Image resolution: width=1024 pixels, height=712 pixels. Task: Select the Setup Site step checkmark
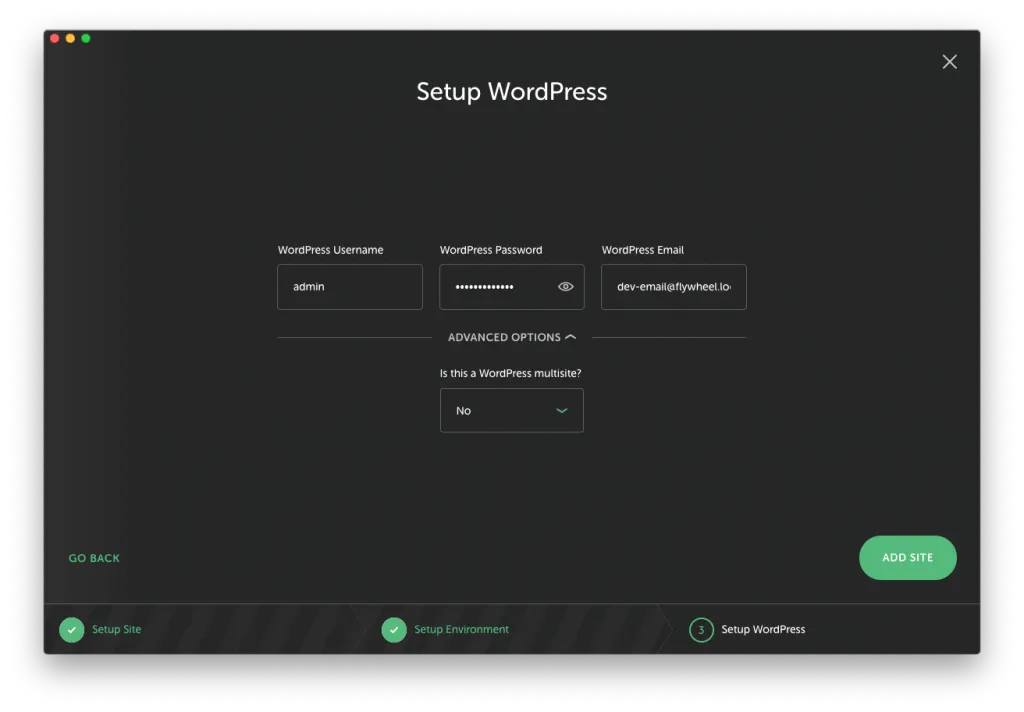pos(72,630)
